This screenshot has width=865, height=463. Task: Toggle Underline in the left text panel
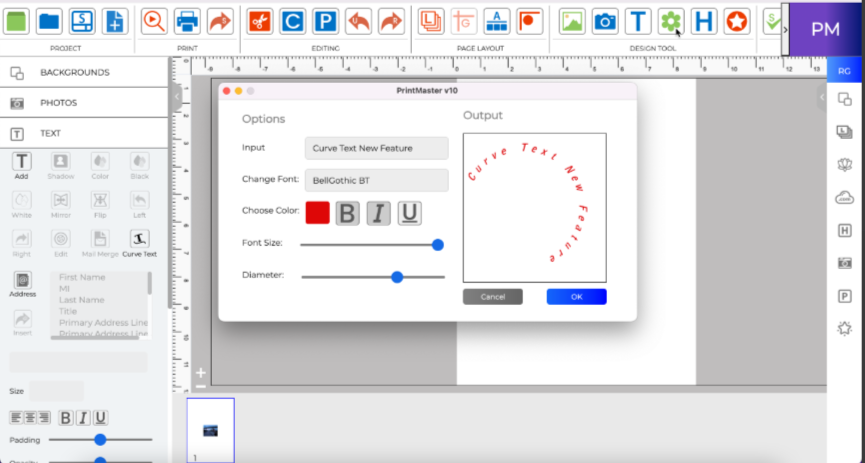click(100, 418)
